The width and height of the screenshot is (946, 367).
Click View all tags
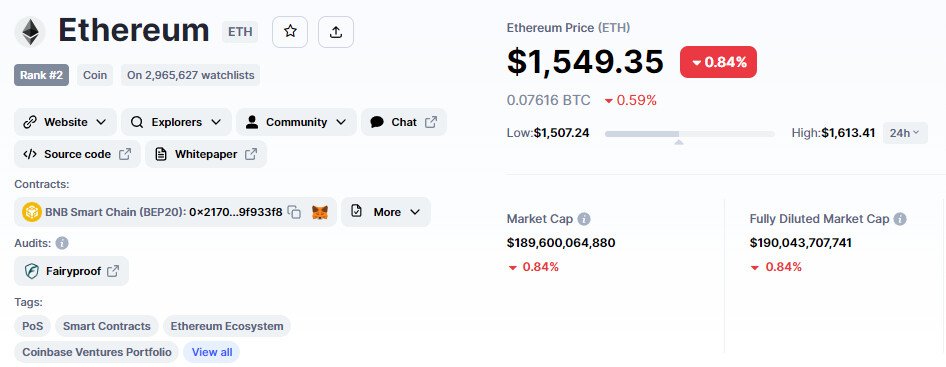[212, 352]
